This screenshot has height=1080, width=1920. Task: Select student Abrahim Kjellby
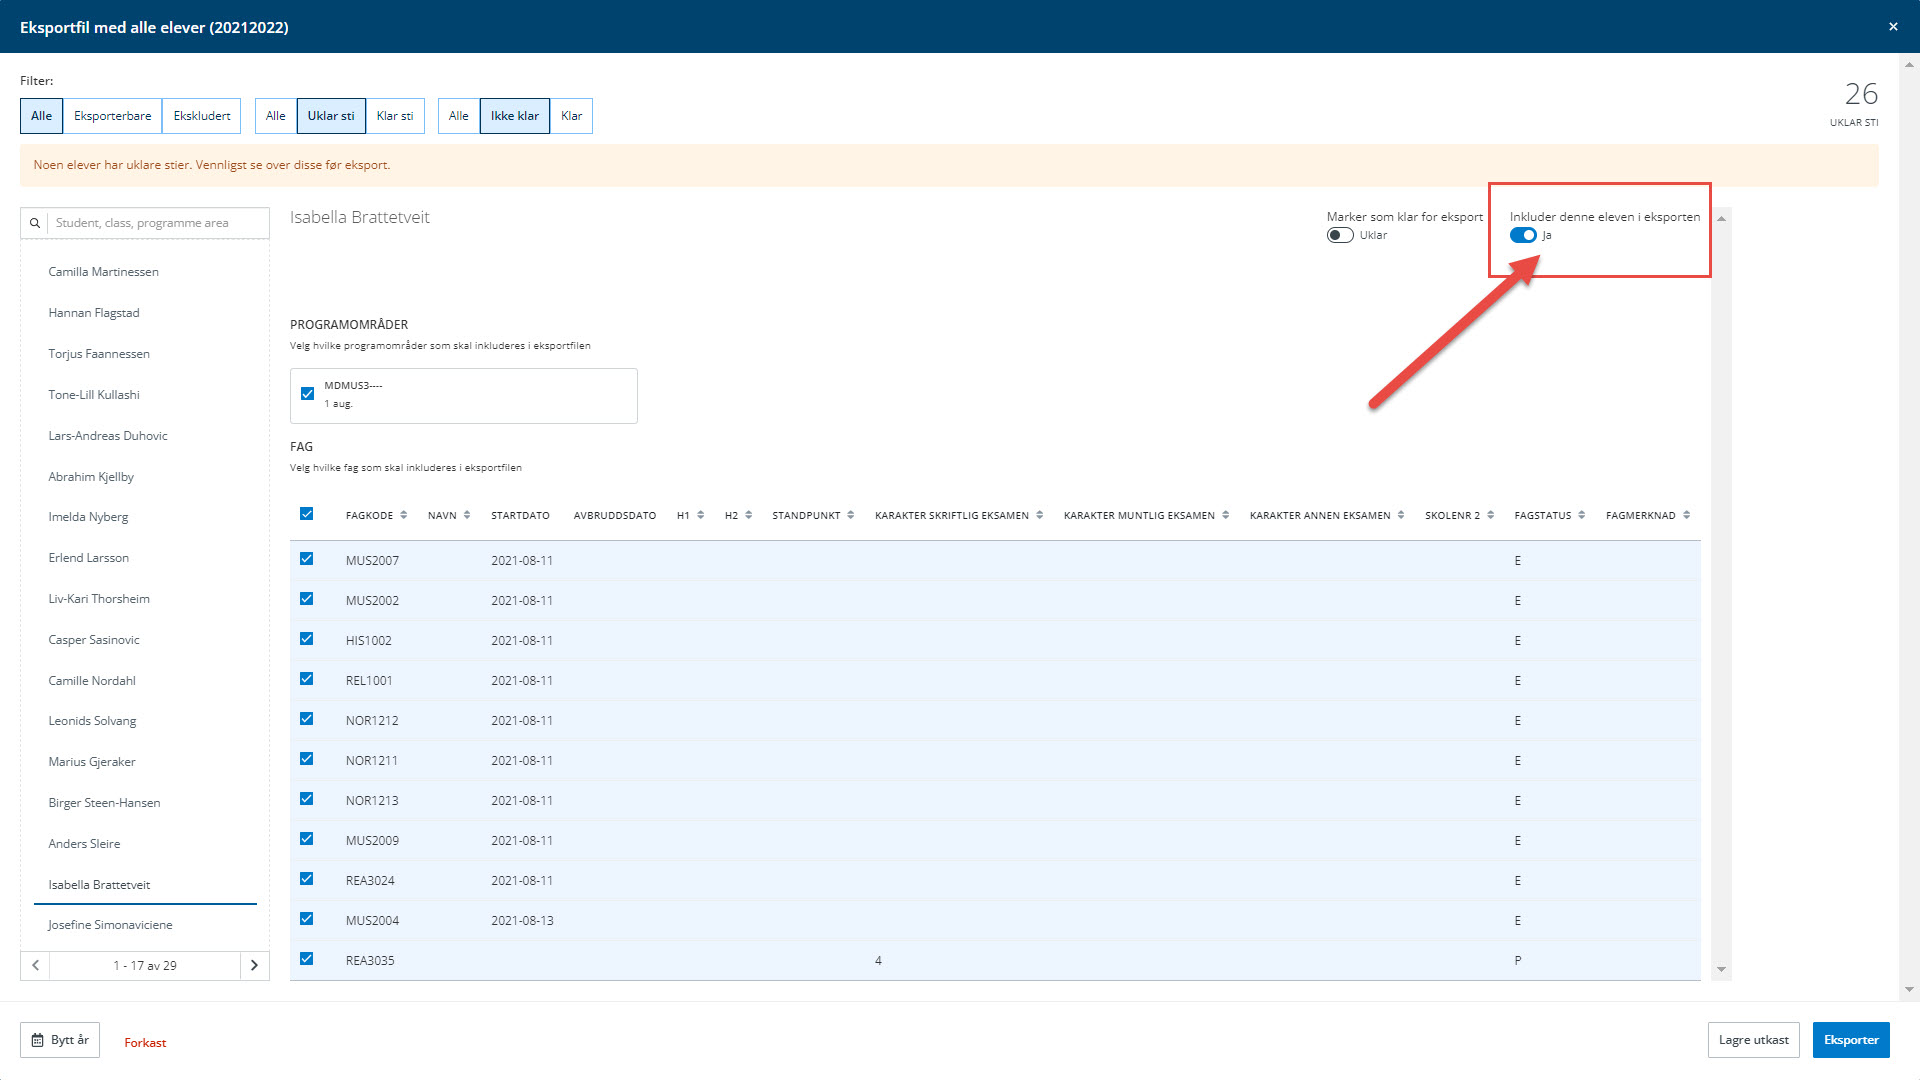click(x=91, y=477)
